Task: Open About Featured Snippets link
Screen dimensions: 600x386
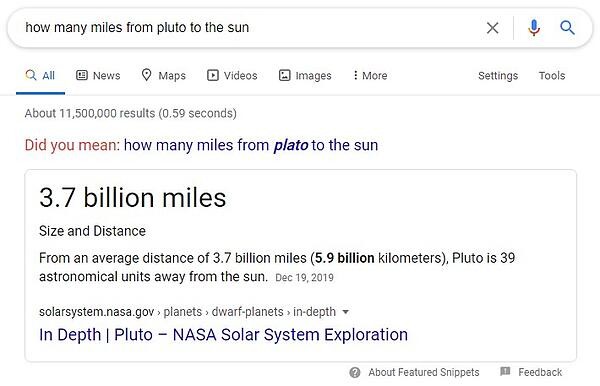Action: click(424, 372)
